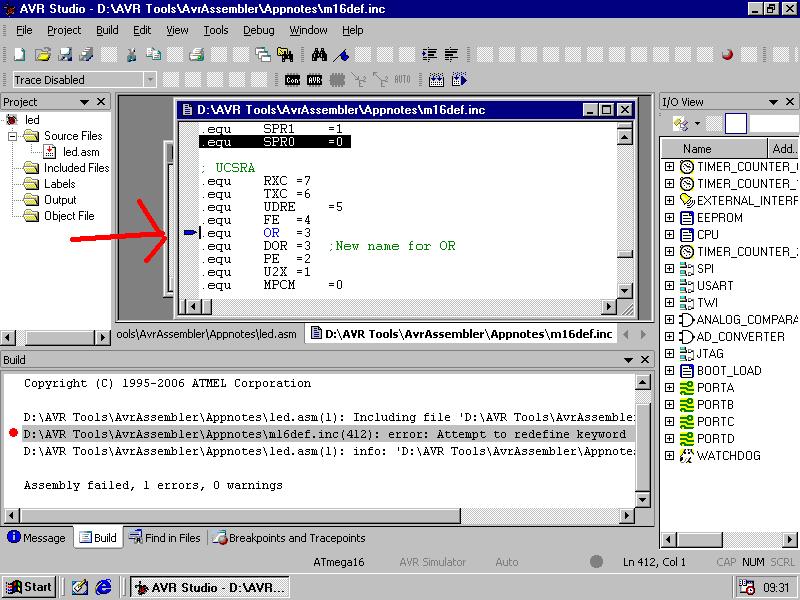Copy selection using the Copy icon
The image size is (800, 600).
click(x=153, y=54)
